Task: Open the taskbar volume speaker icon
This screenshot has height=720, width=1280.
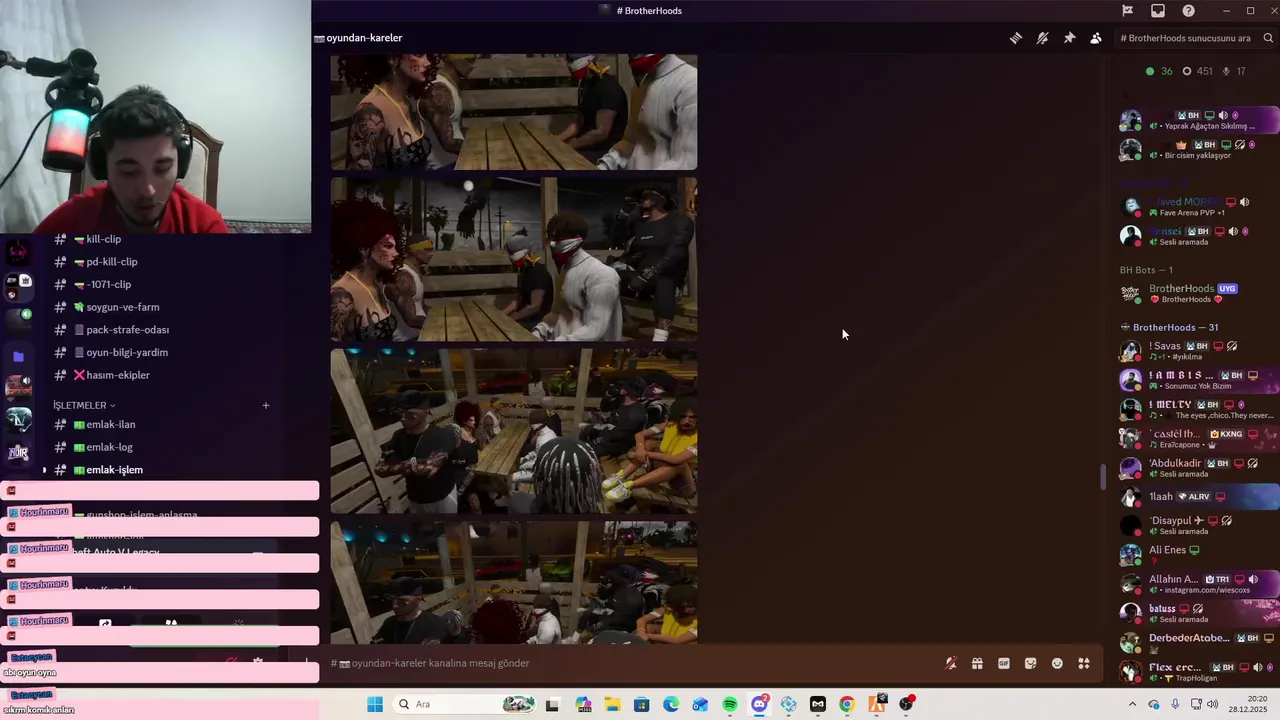Action: click(1213, 704)
